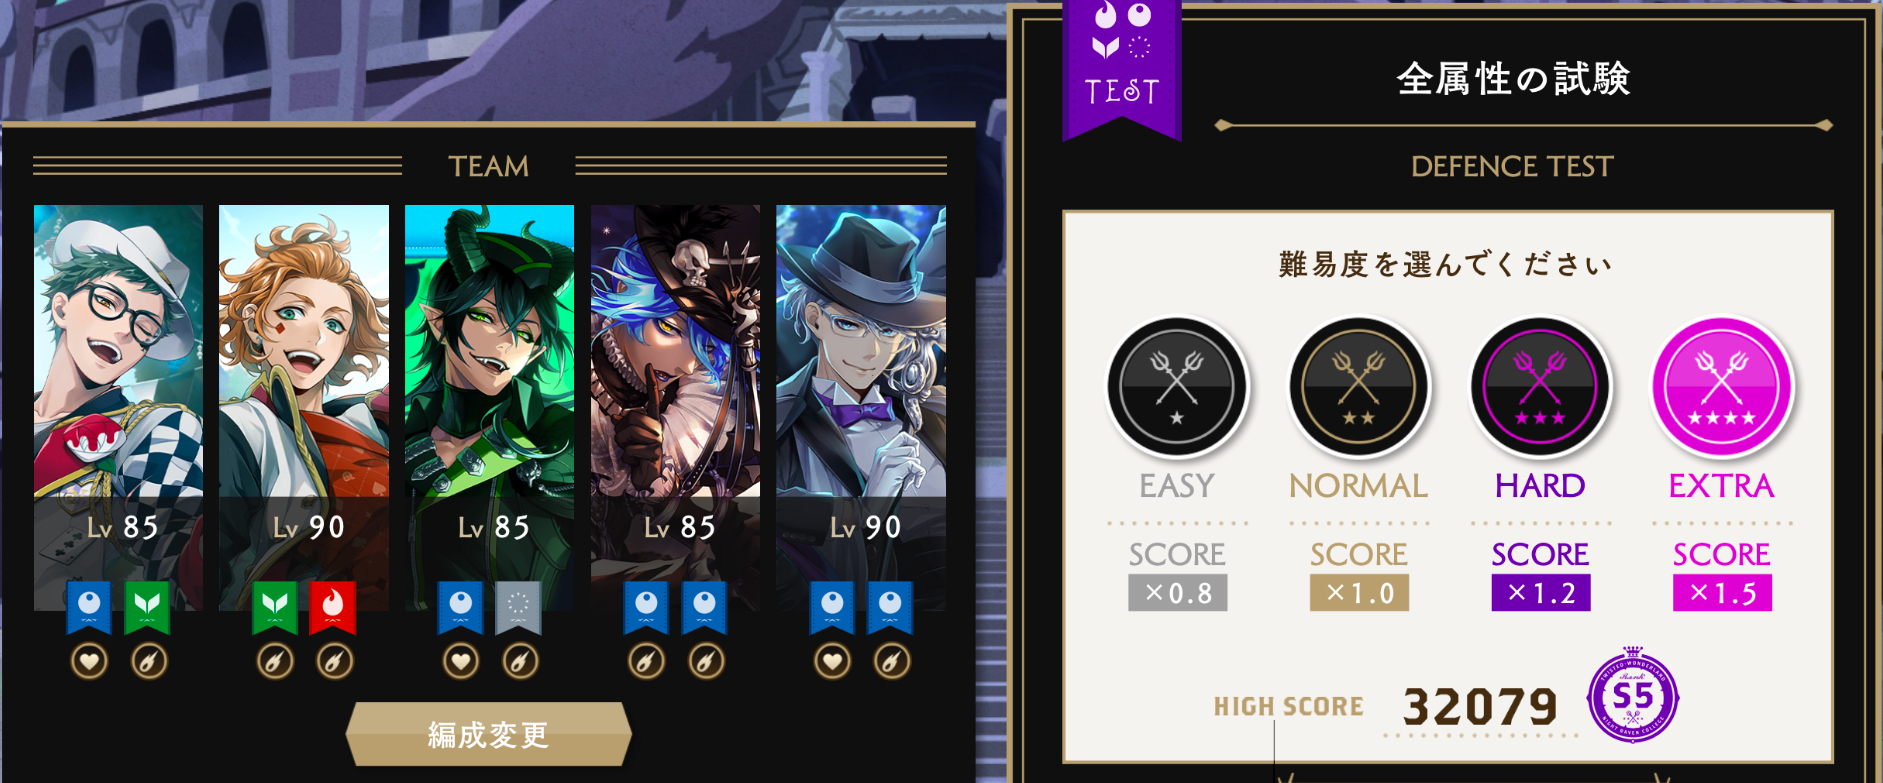Open the pirate-hat character card Lv 85

pyautogui.click(x=675, y=407)
